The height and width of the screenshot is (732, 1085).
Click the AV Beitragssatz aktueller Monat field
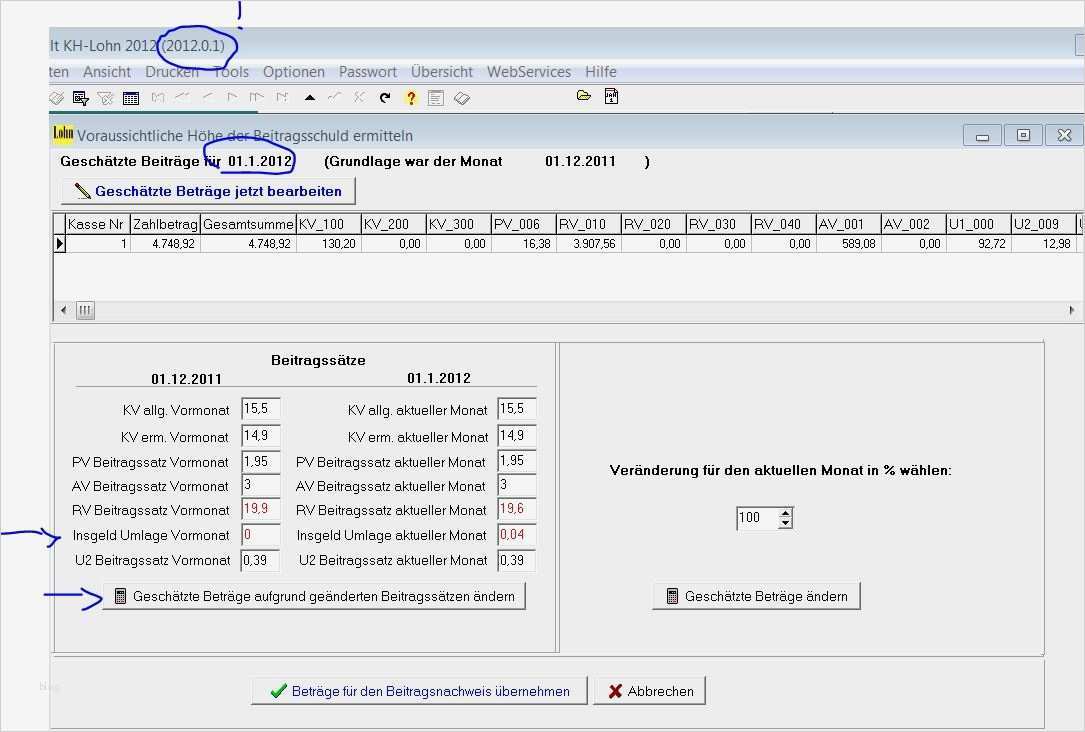(517, 485)
